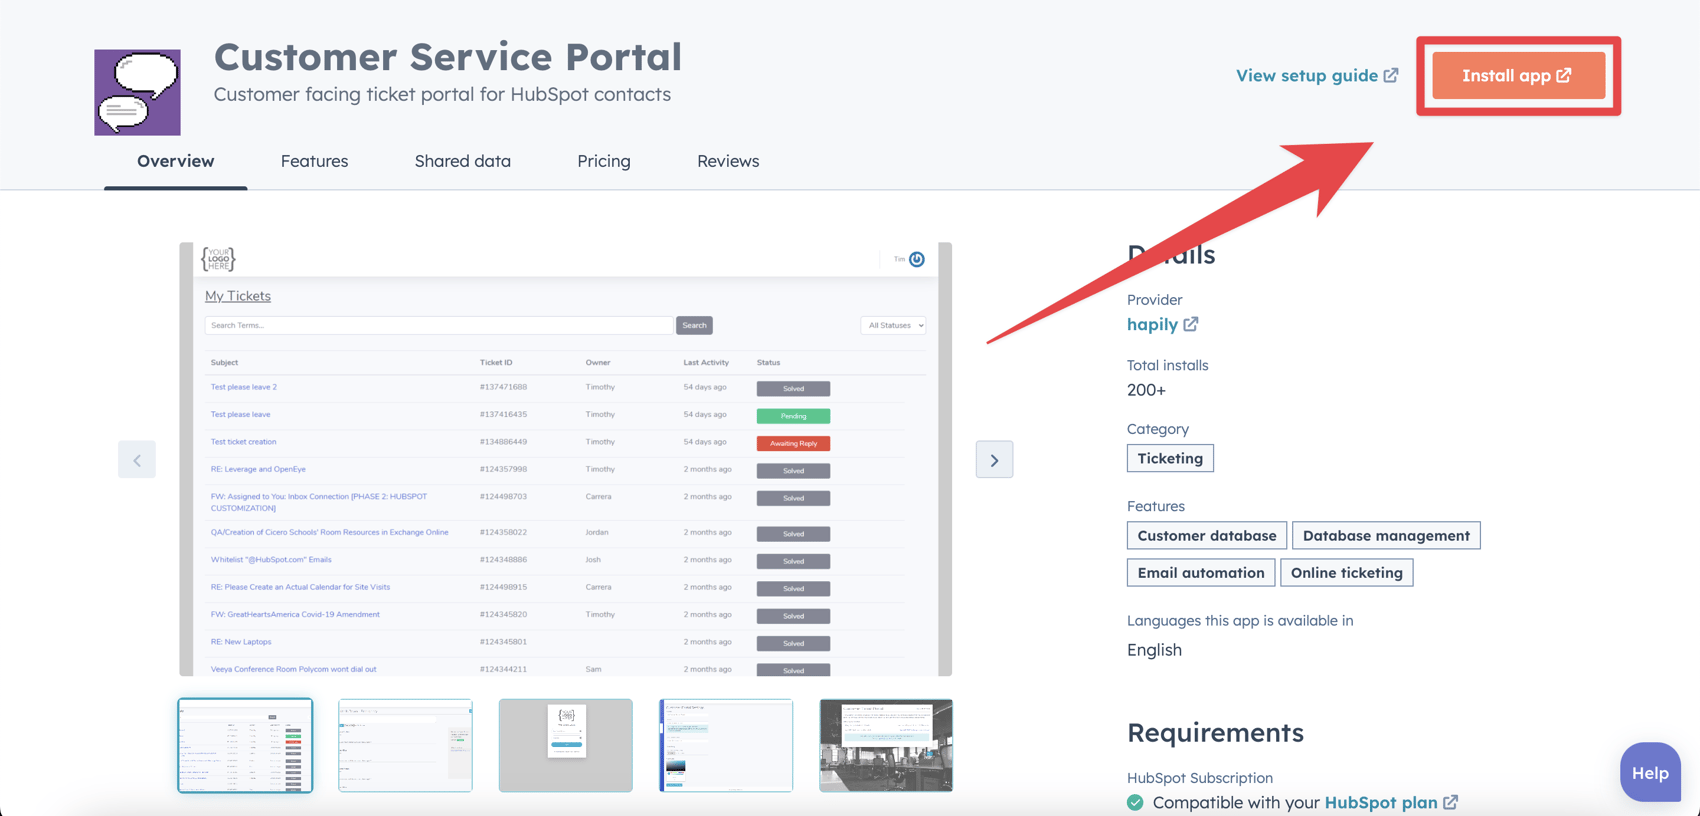The image size is (1700, 816).
Task: Click the Customer Service Portal app logo
Action: coord(138,92)
